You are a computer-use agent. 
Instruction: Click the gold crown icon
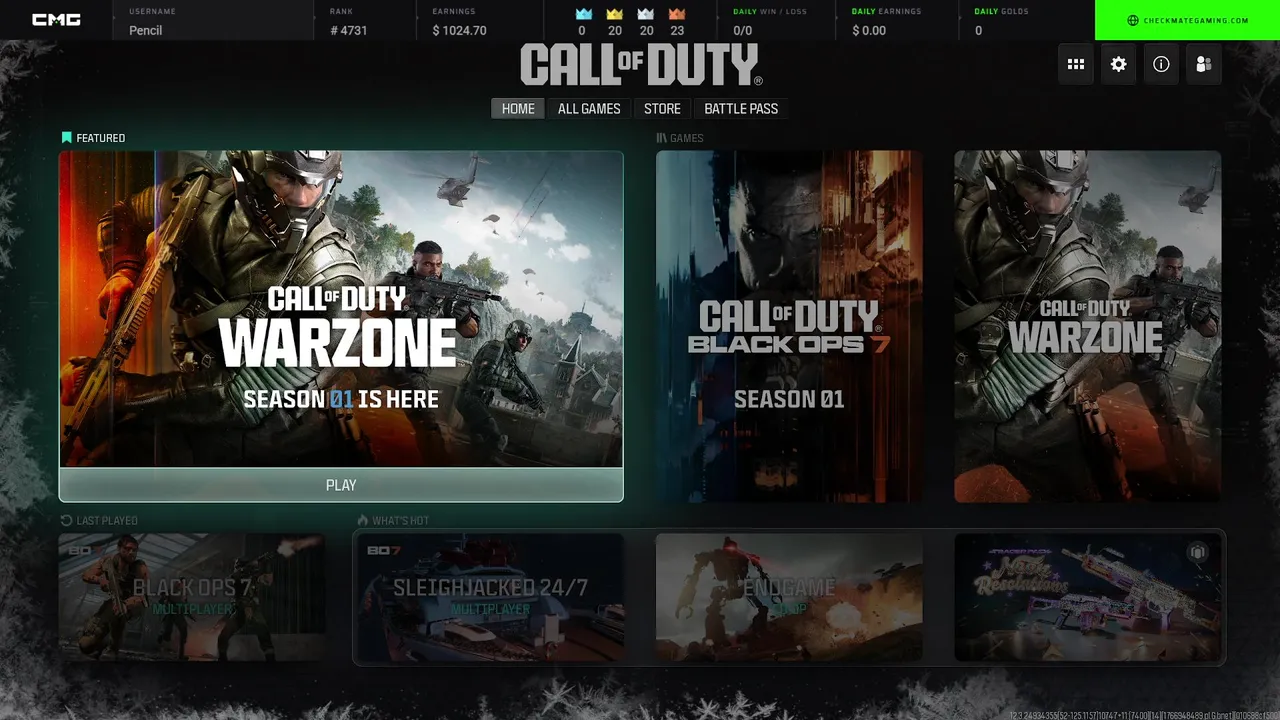[x=615, y=14]
